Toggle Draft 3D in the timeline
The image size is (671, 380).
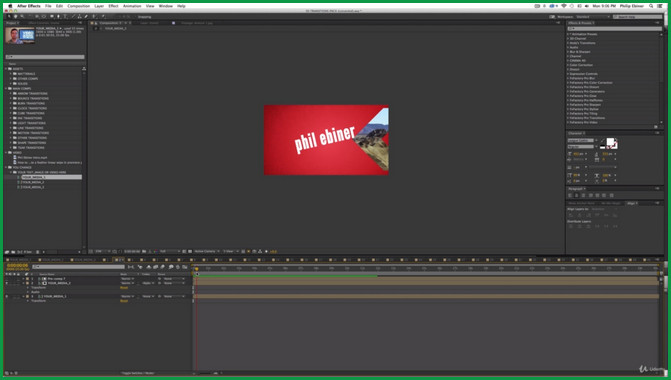pyautogui.click(x=140, y=267)
